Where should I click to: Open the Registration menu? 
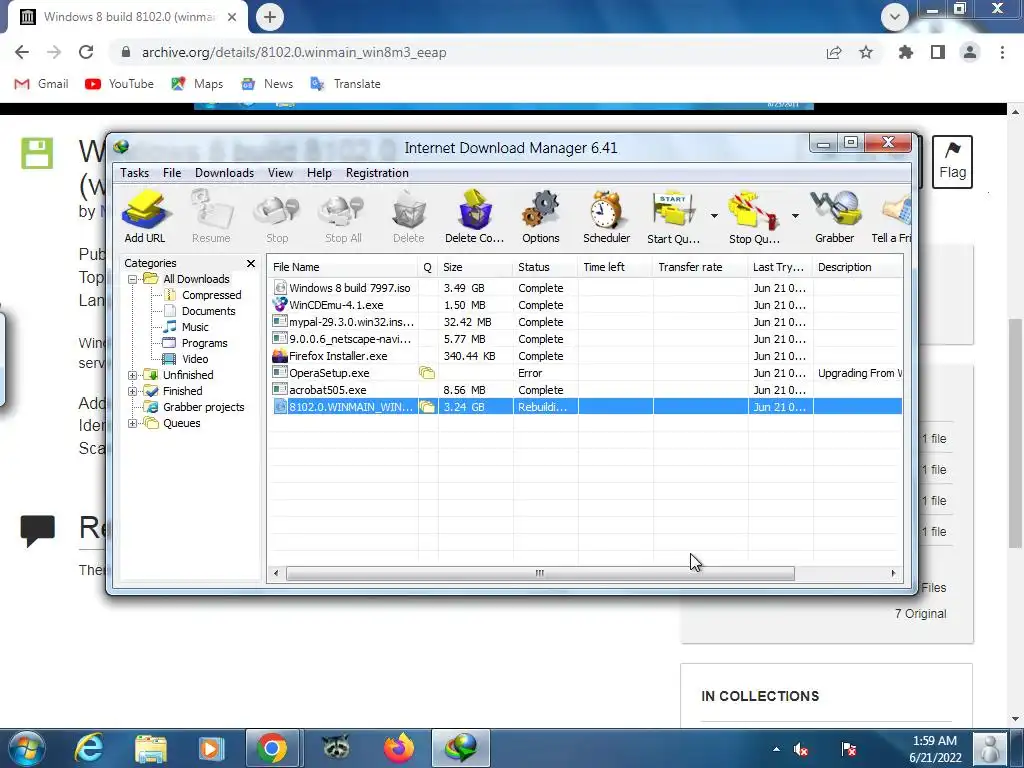pyautogui.click(x=377, y=173)
